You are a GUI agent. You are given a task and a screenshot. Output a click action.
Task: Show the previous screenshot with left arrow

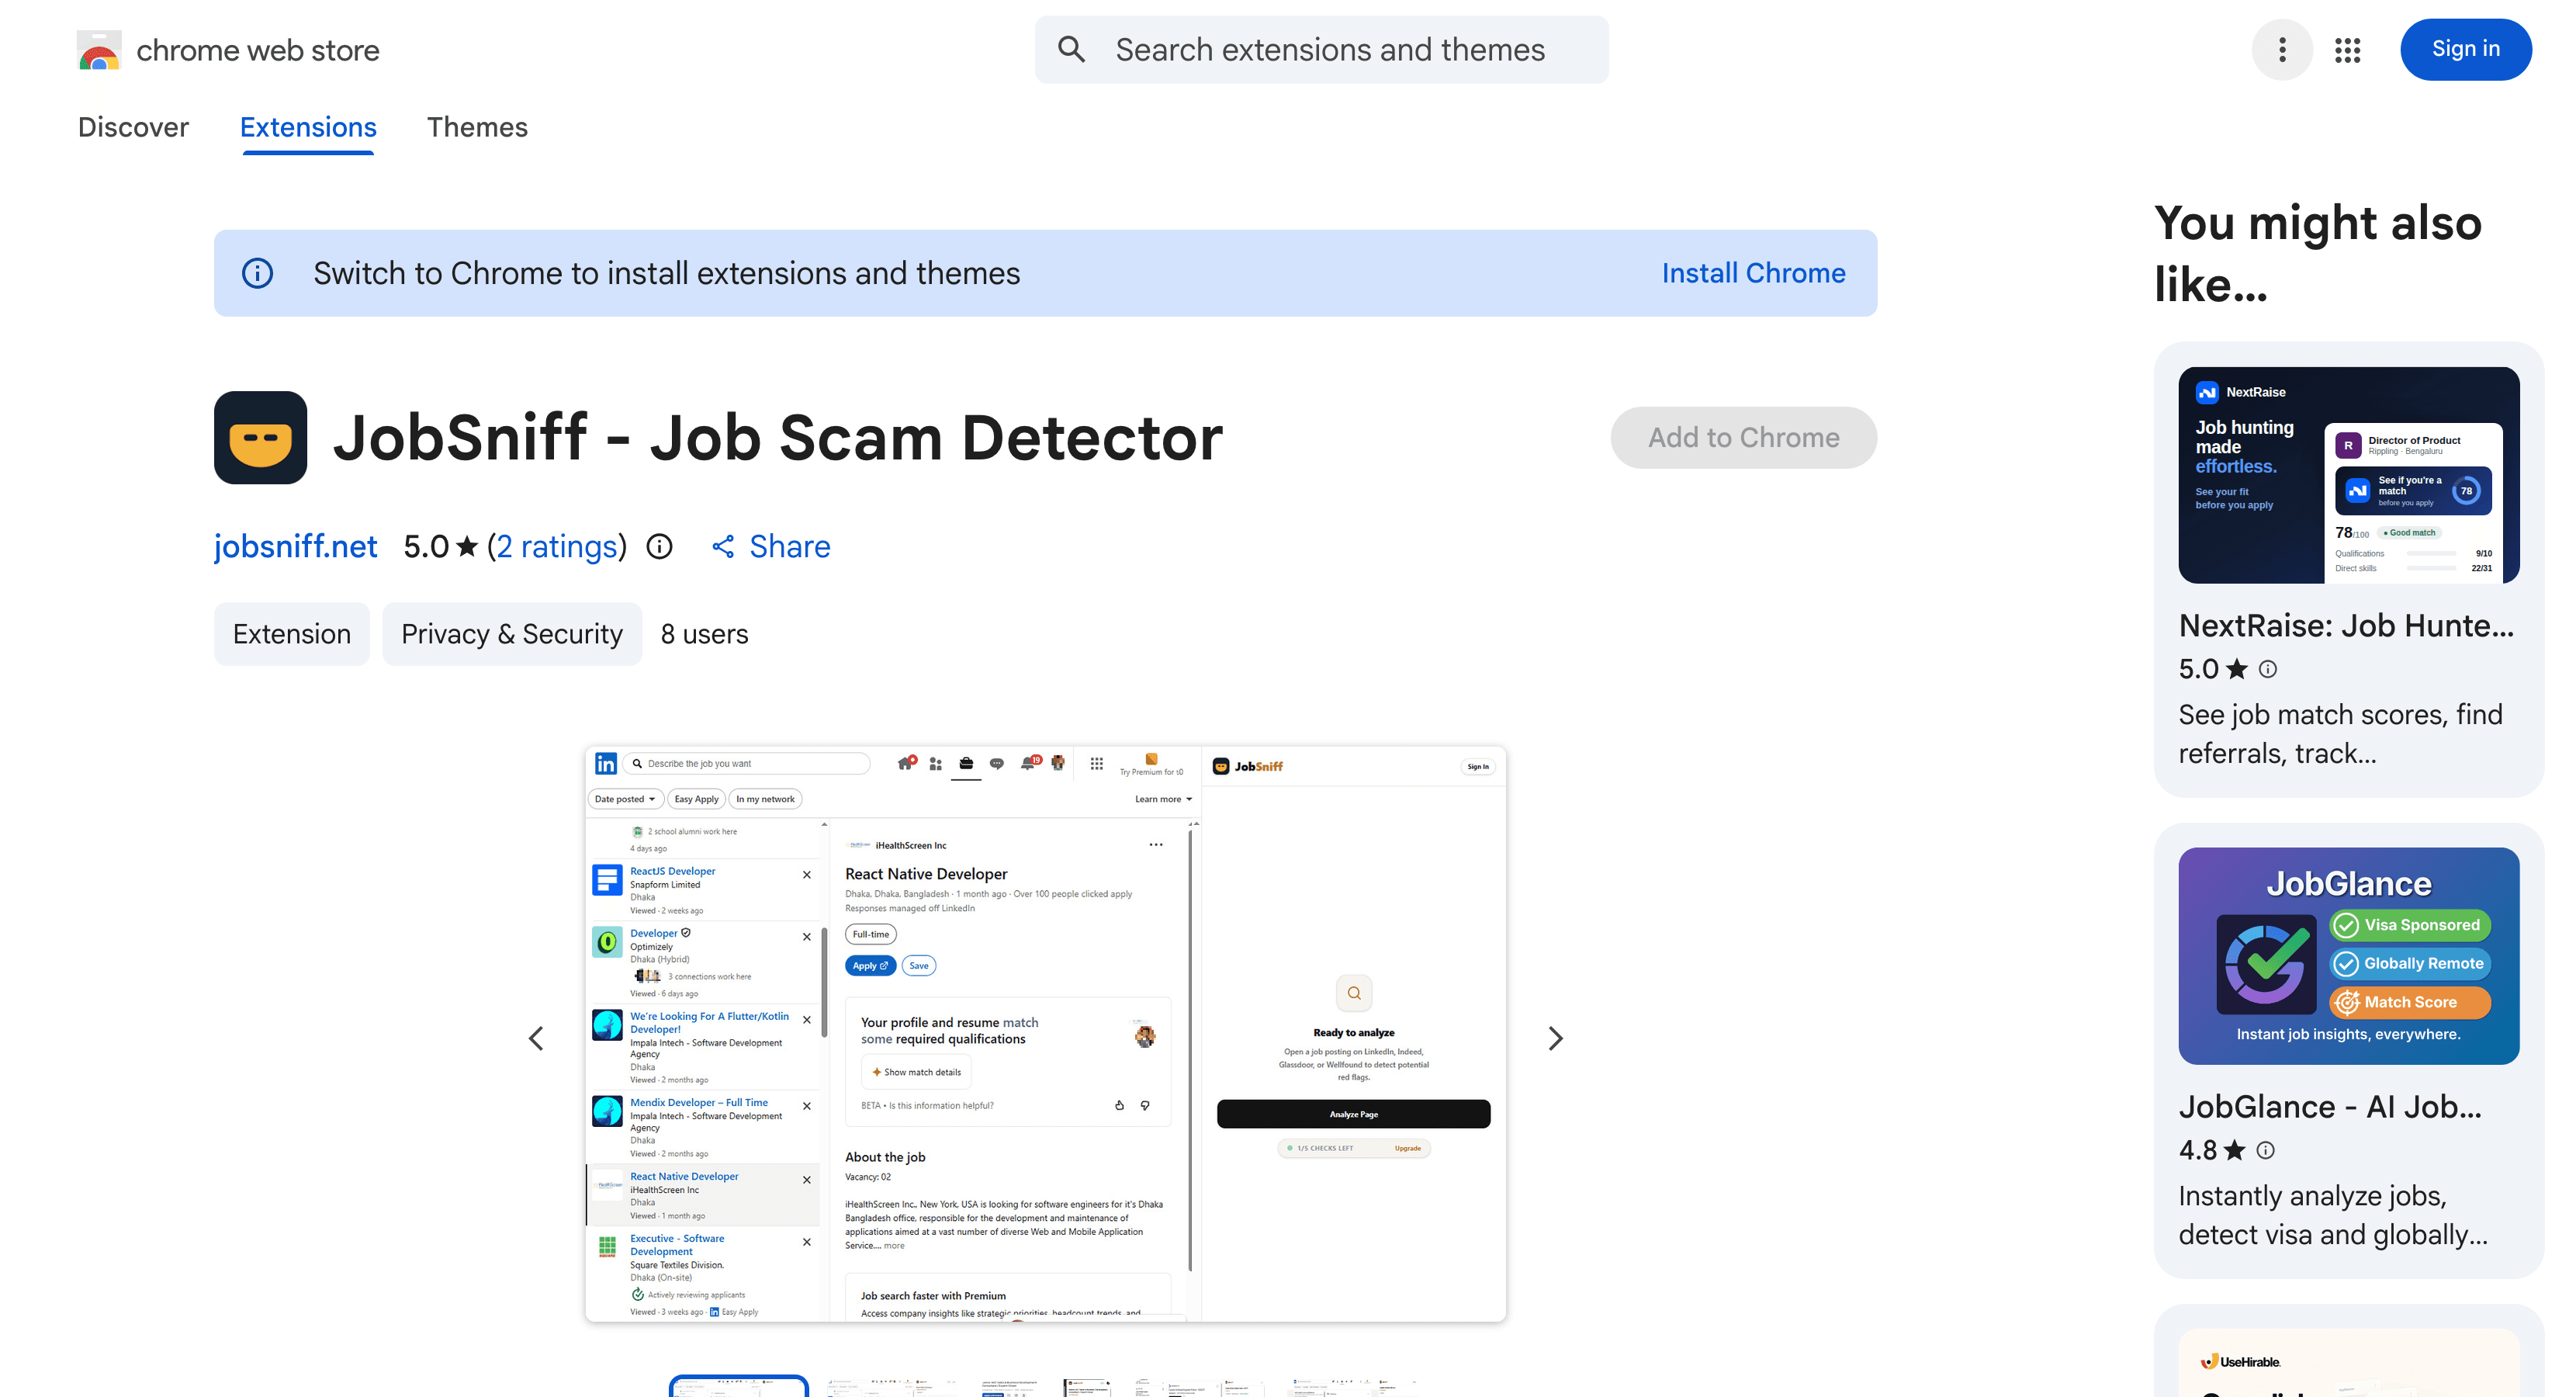coord(536,1038)
